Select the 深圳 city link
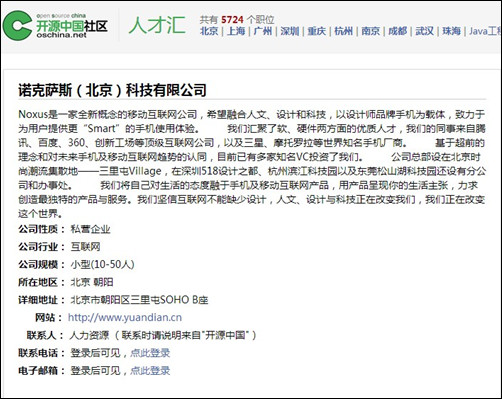Screen dimensions: 502x399 [290, 31]
